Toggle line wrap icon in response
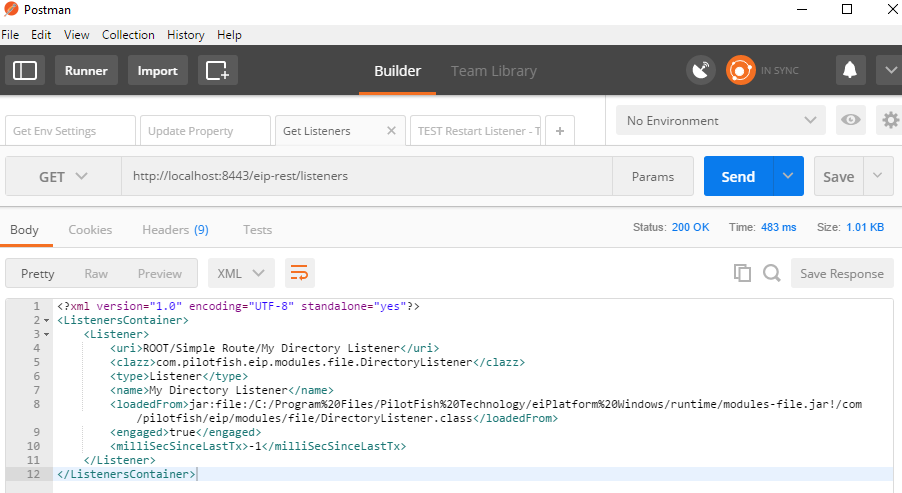Screen dimensions: 902x493 click(299, 273)
